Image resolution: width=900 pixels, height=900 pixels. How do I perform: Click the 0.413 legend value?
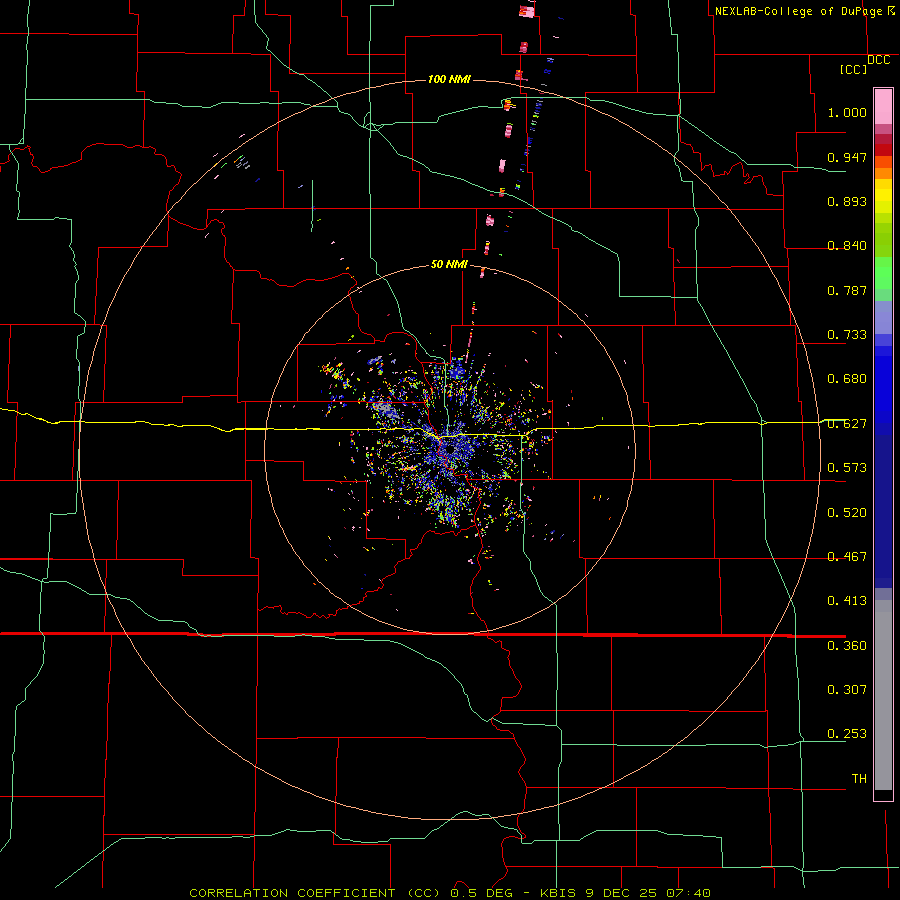point(847,601)
